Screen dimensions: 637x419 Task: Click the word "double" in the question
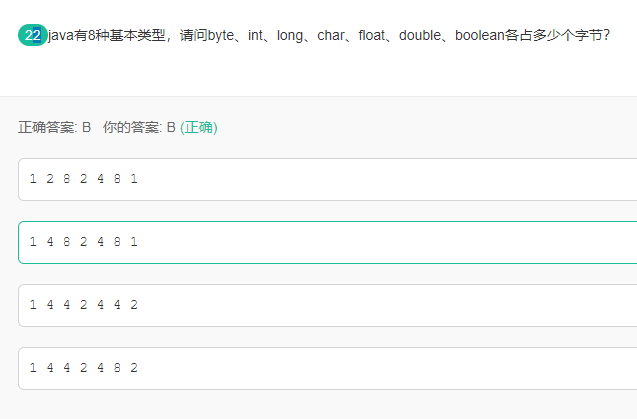[x=420, y=36]
